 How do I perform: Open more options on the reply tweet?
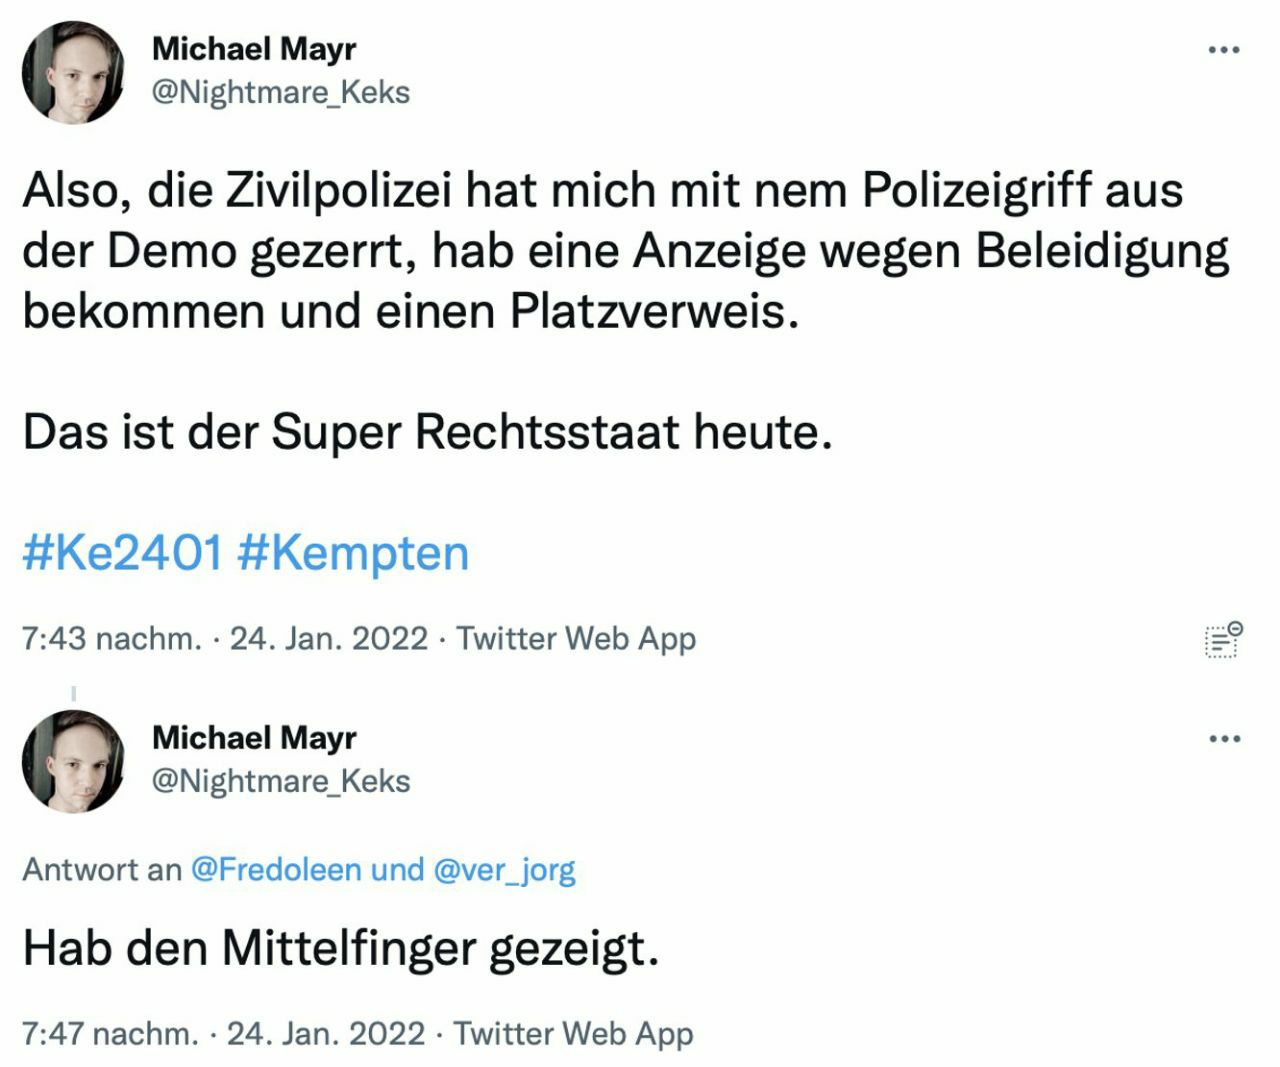pos(1224,739)
